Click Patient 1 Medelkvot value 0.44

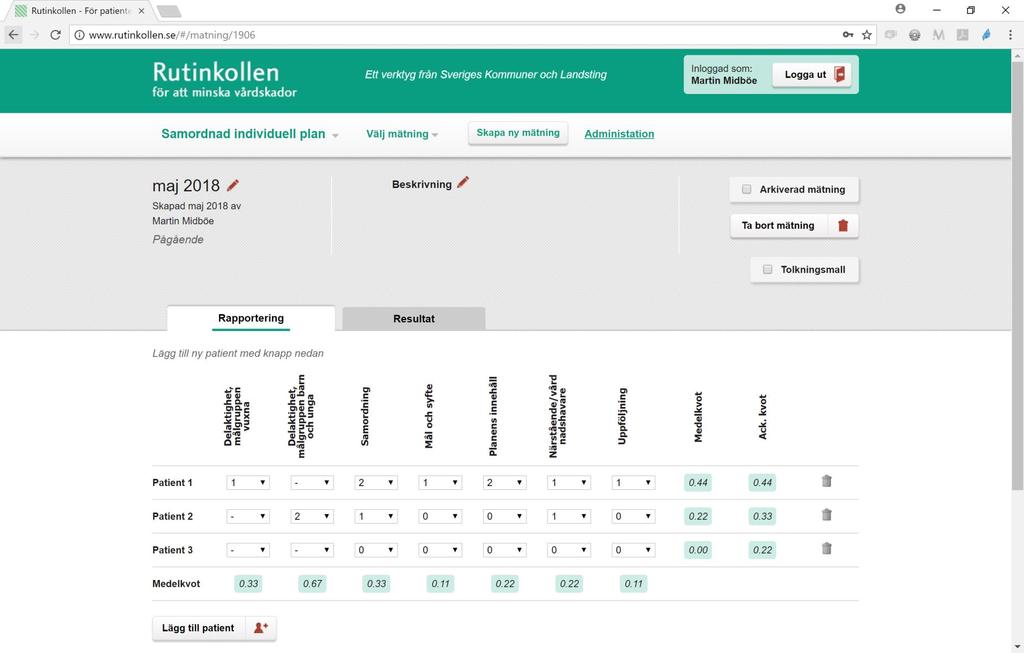coord(698,483)
